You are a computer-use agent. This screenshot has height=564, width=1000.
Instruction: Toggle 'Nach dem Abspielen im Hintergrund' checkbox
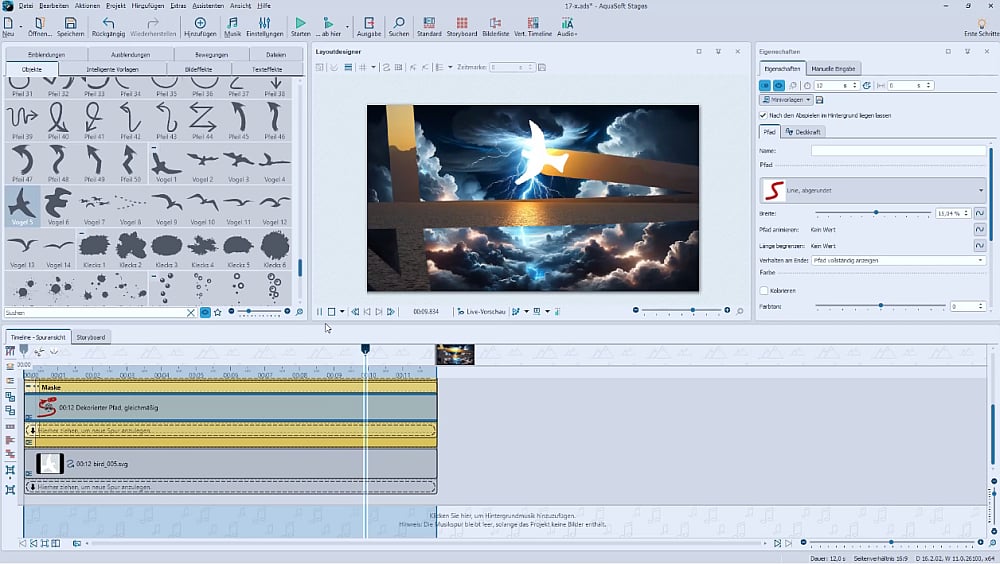[x=764, y=115]
